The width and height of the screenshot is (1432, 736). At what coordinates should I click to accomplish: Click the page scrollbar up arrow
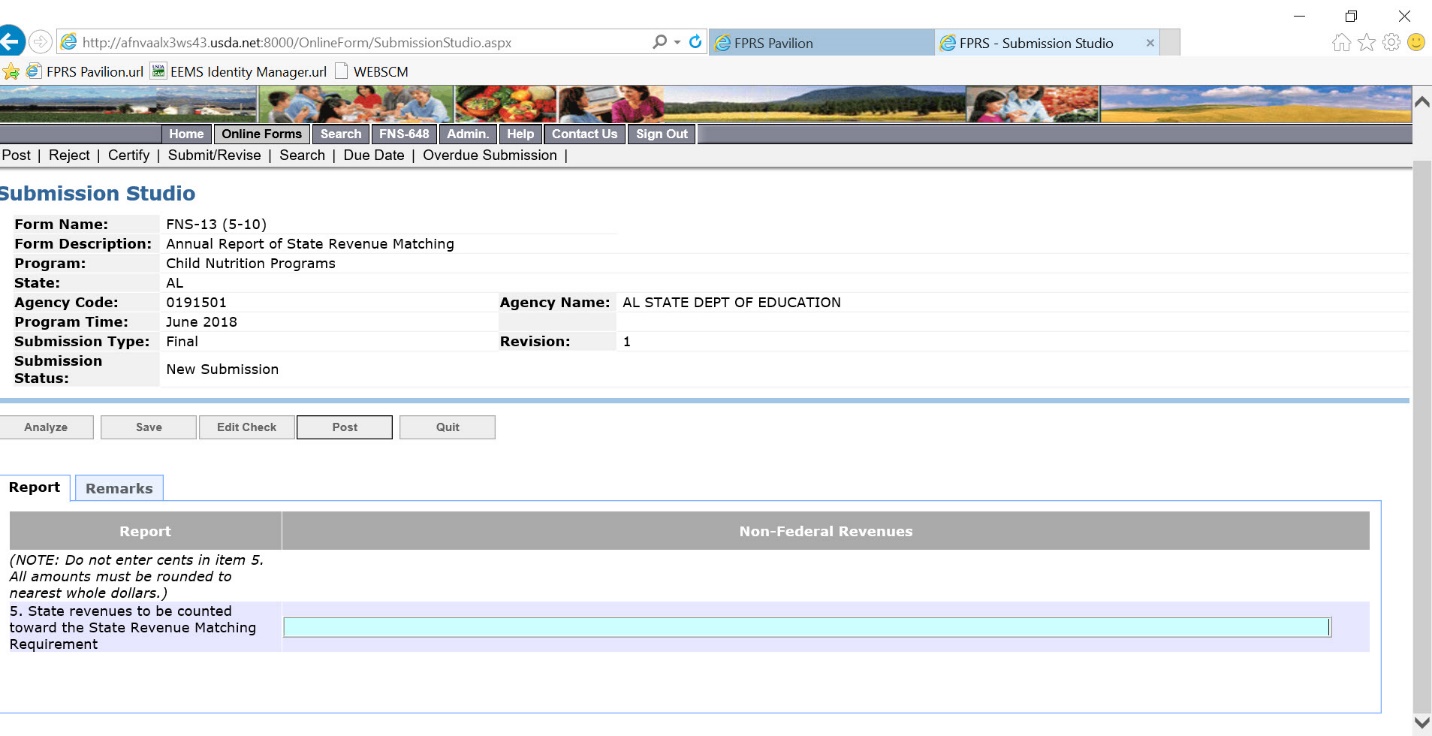[x=1421, y=101]
